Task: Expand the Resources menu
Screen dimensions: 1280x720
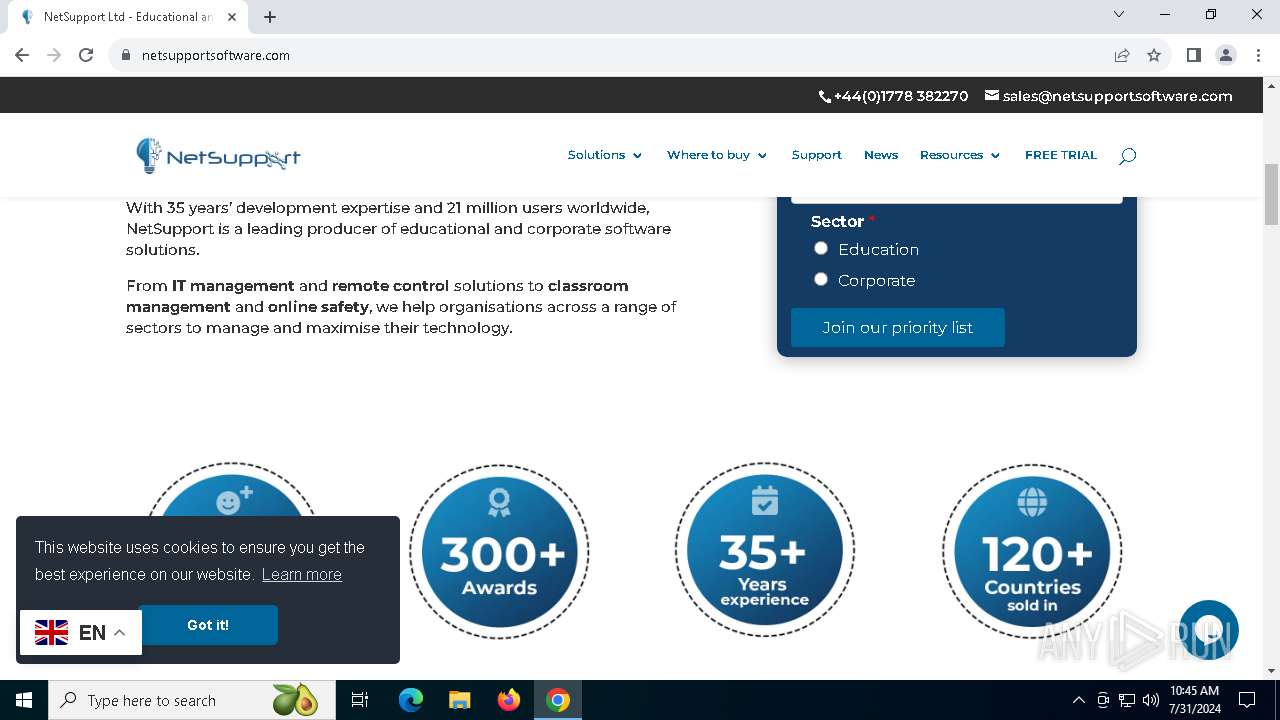Action: (x=960, y=155)
